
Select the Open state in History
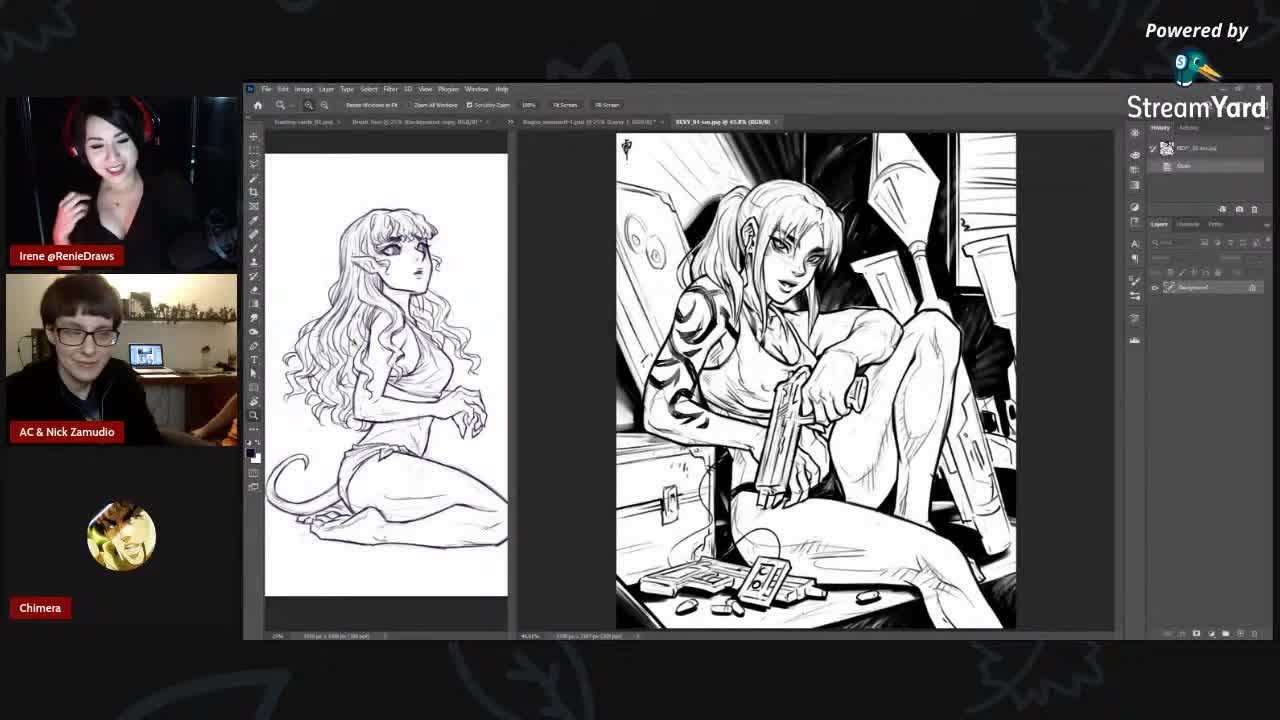pos(1207,166)
